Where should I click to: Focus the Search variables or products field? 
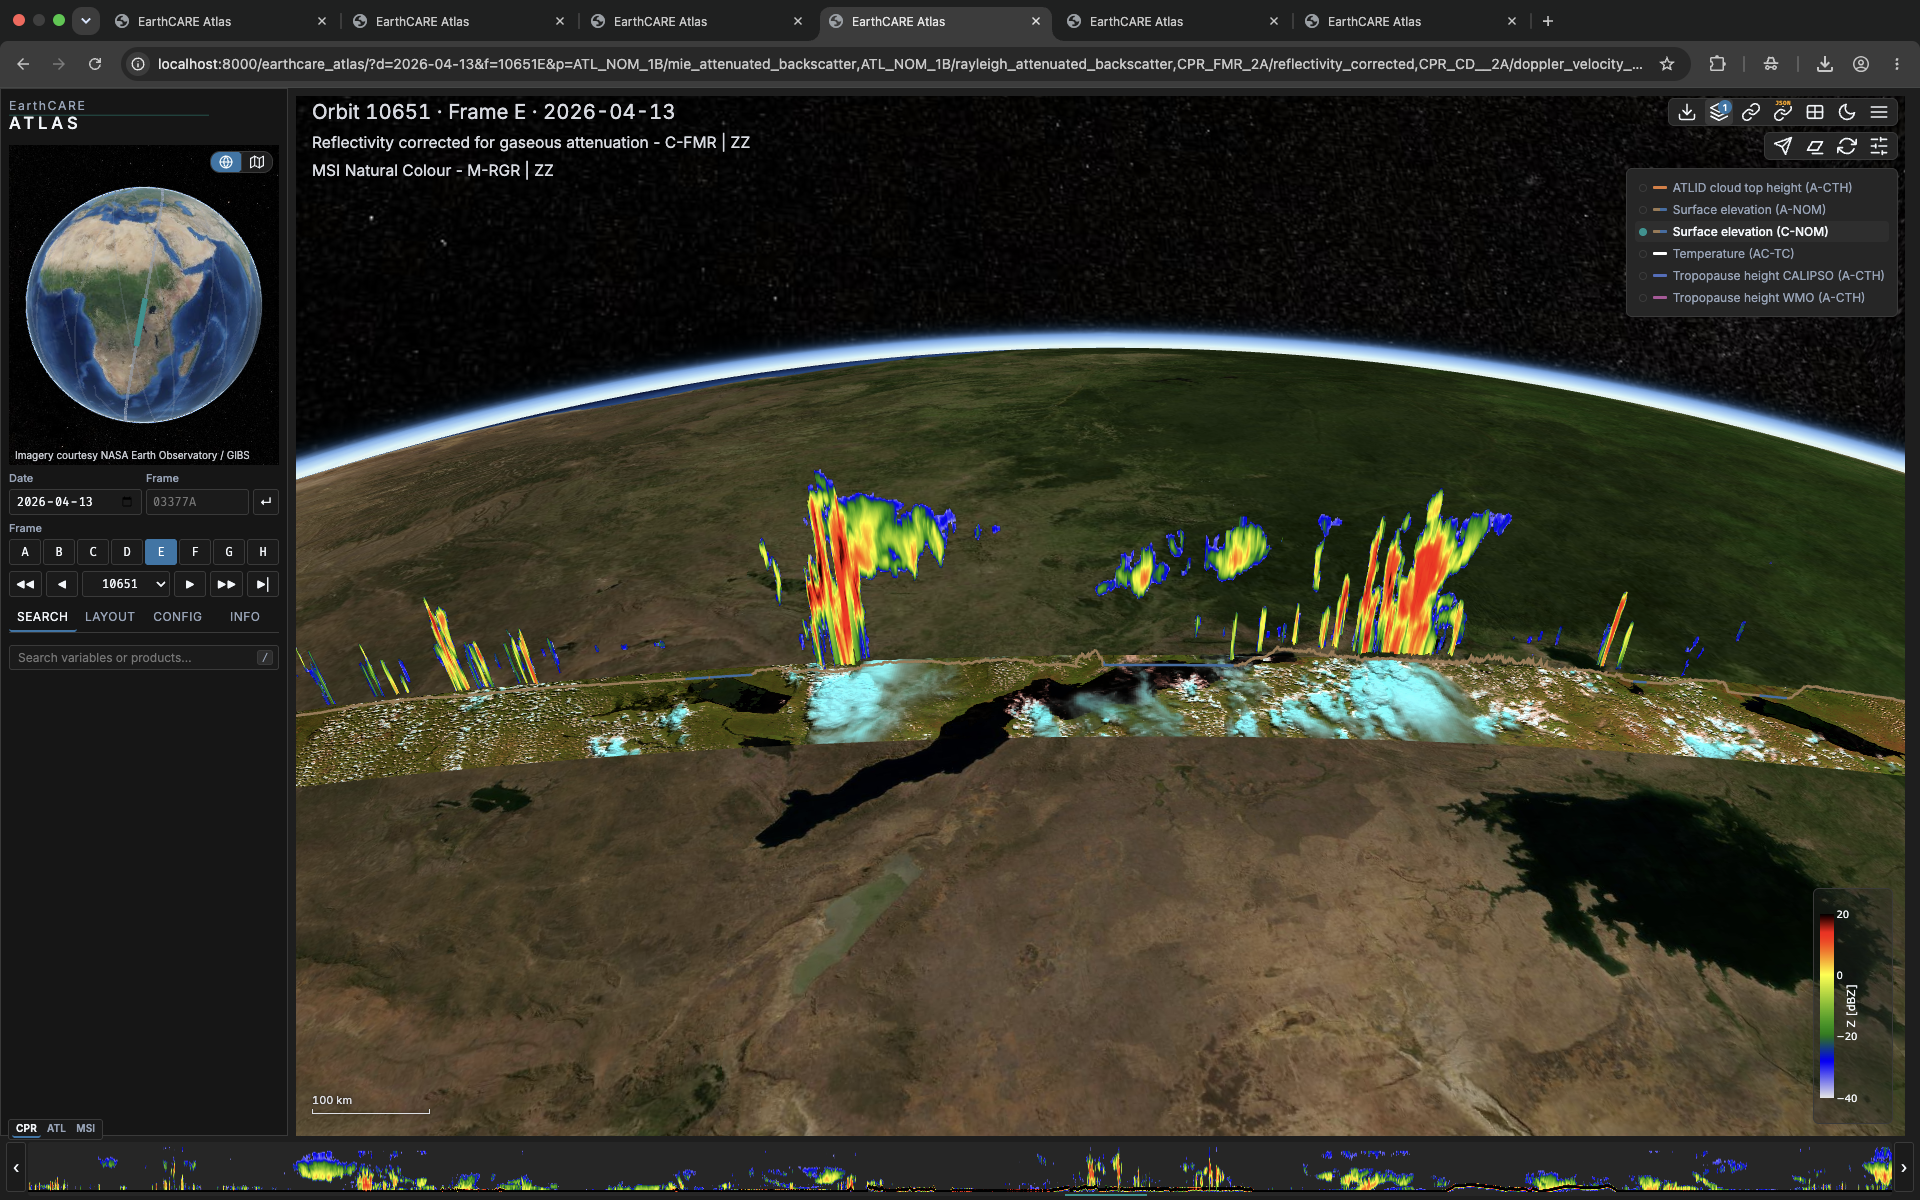point(143,657)
